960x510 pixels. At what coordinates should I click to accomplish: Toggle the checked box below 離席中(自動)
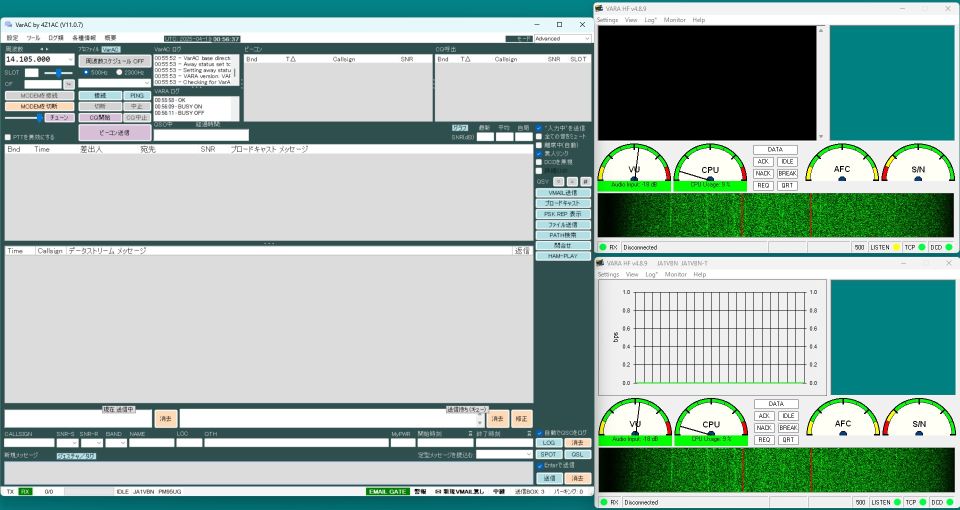pyautogui.click(x=539, y=154)
